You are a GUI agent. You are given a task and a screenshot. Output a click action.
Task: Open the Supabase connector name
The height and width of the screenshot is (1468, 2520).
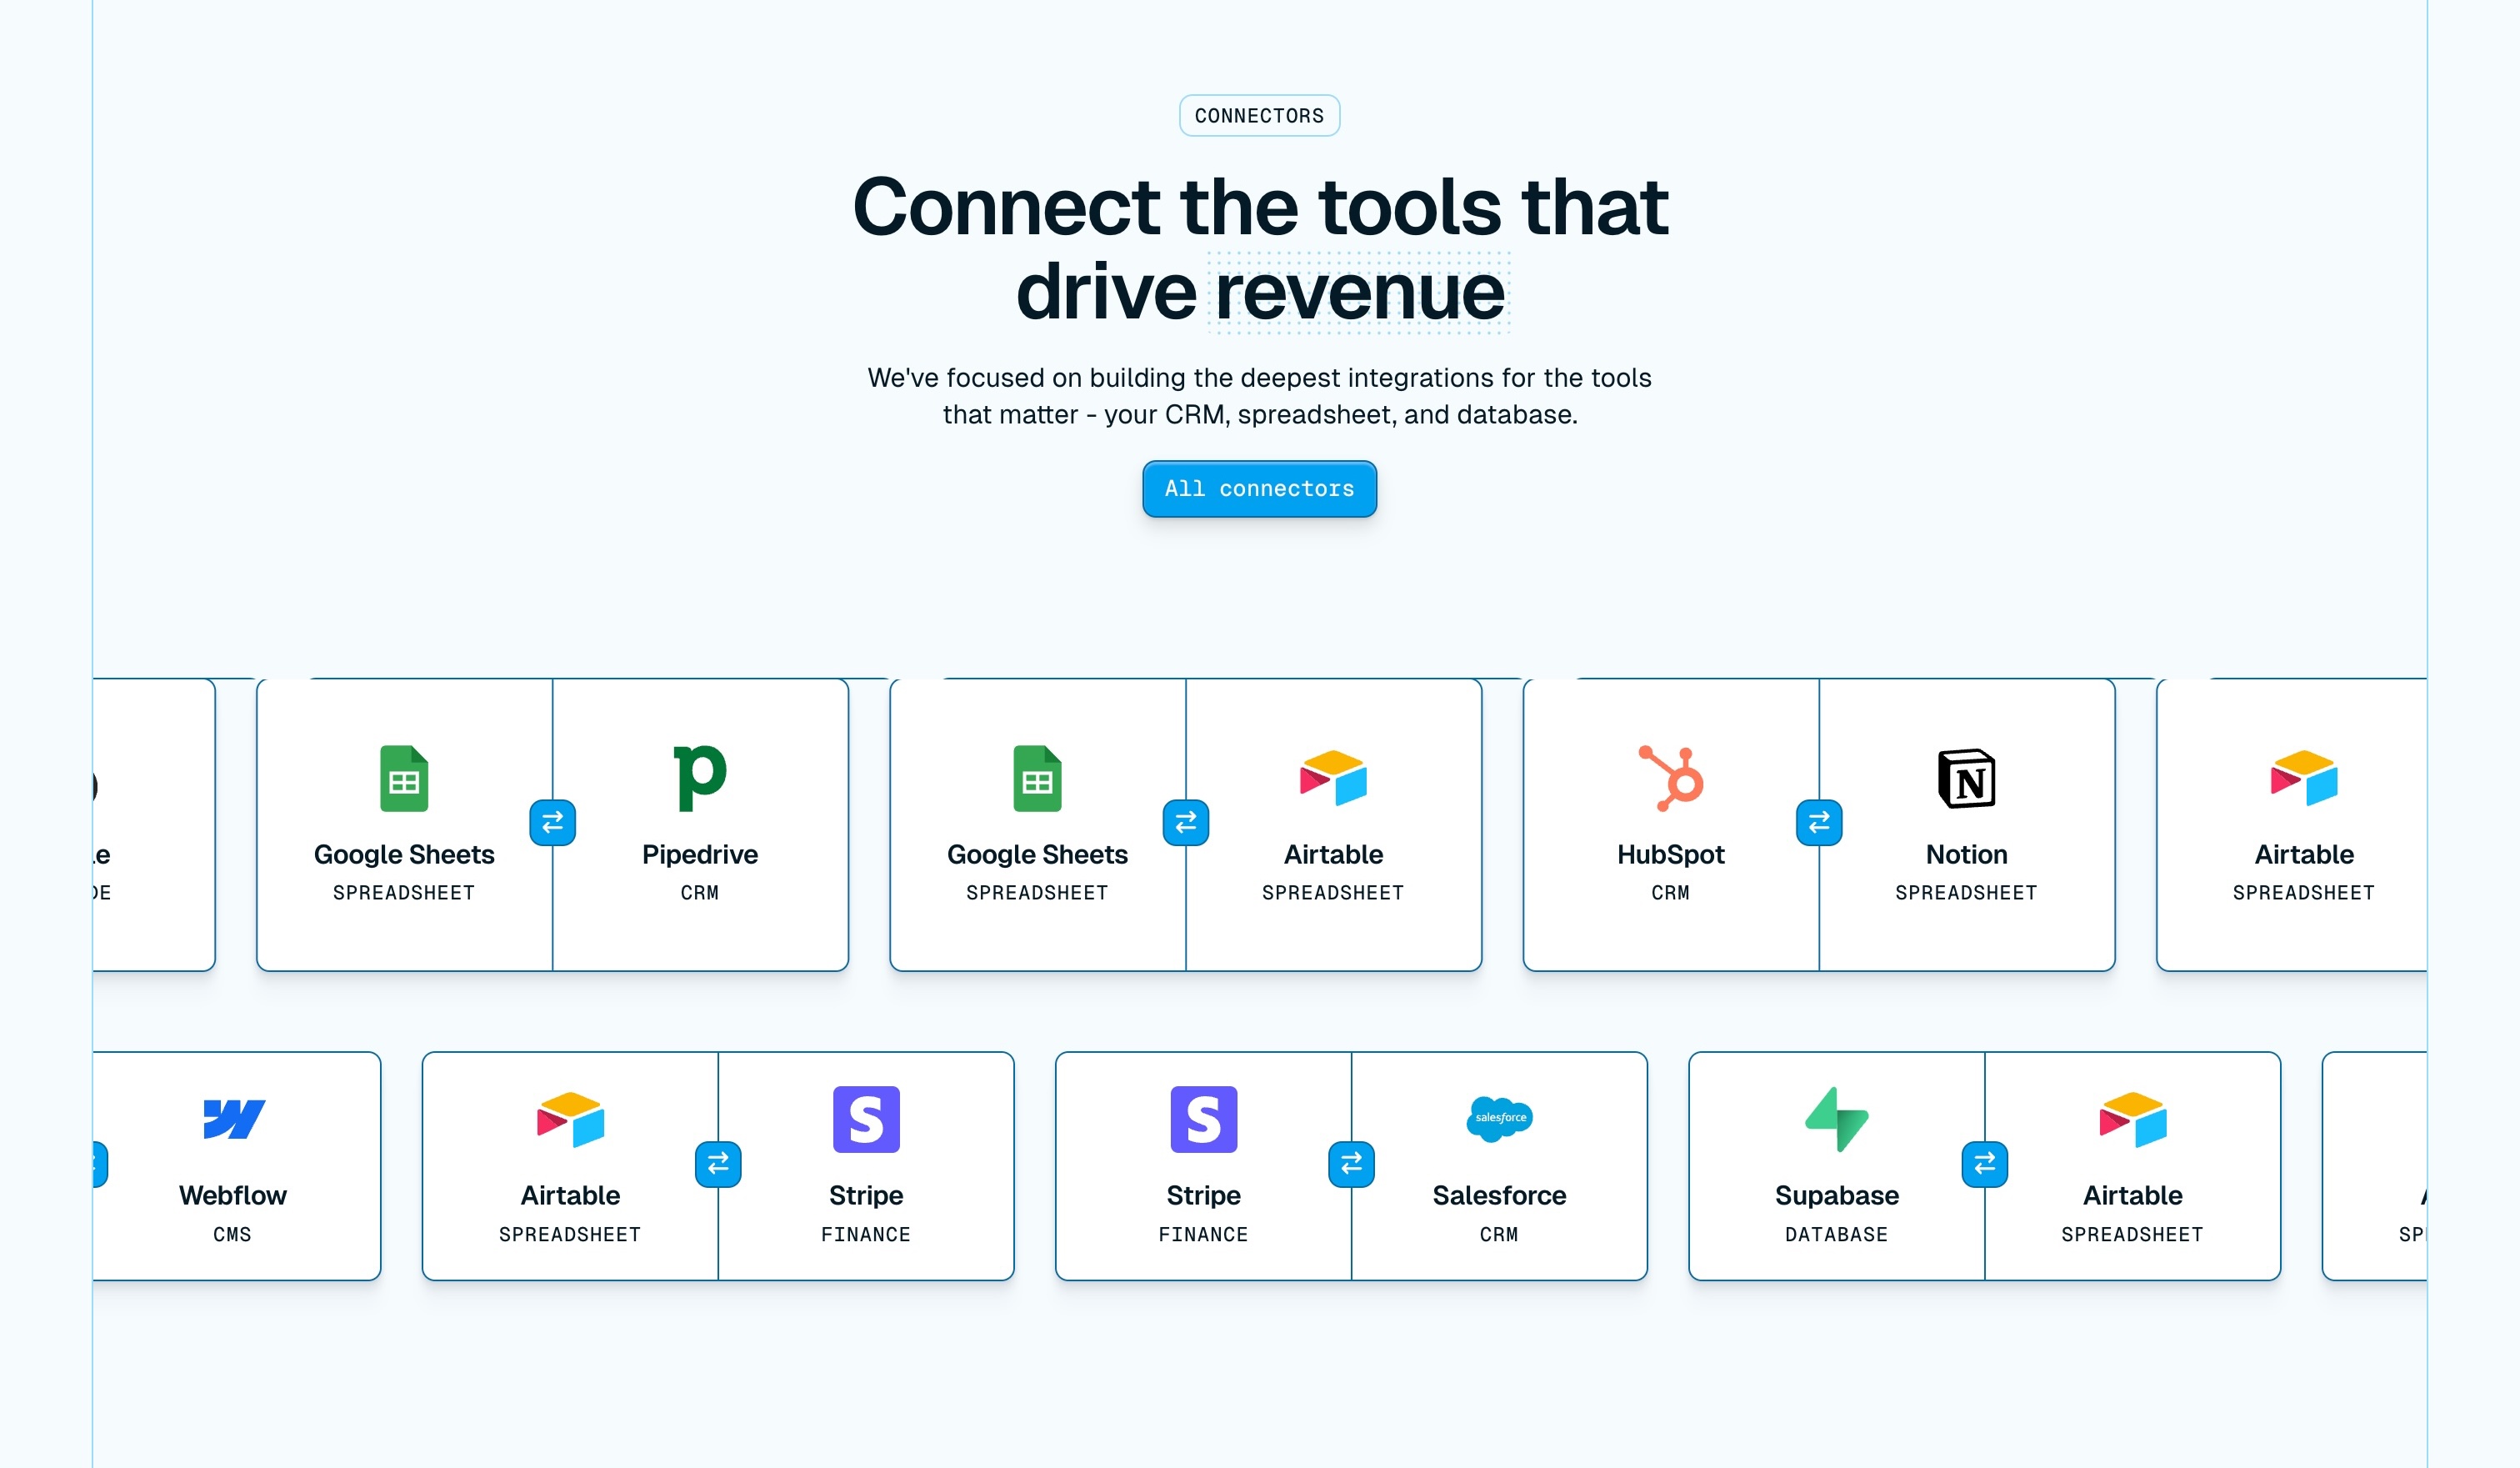[x=1837, y=1196]
